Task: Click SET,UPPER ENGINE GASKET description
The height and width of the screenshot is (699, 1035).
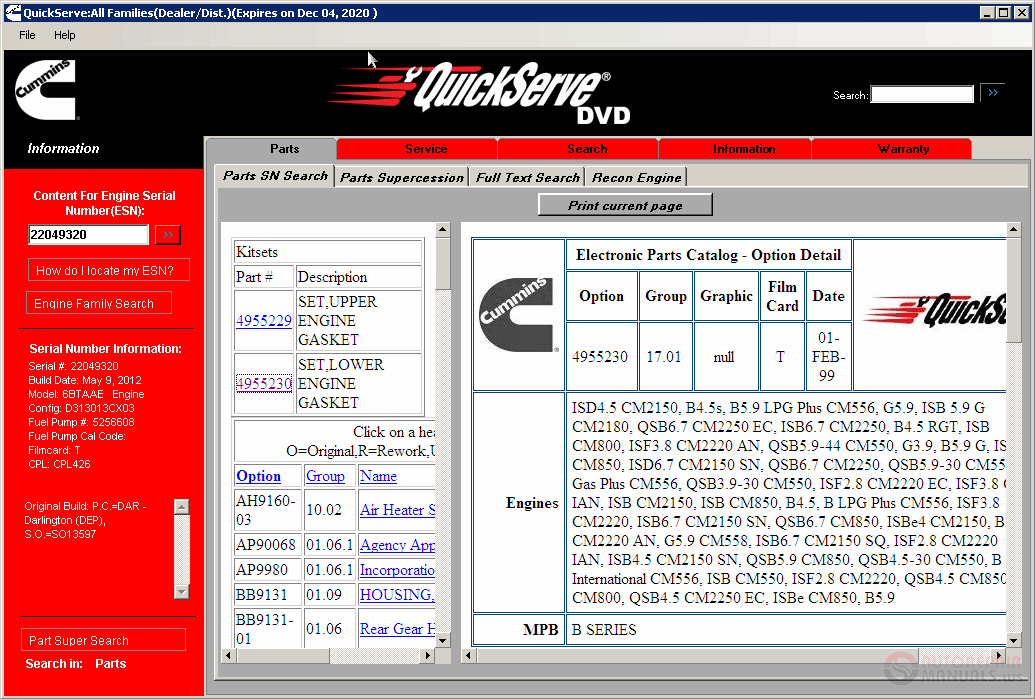Action: click(x=358, y=321)
